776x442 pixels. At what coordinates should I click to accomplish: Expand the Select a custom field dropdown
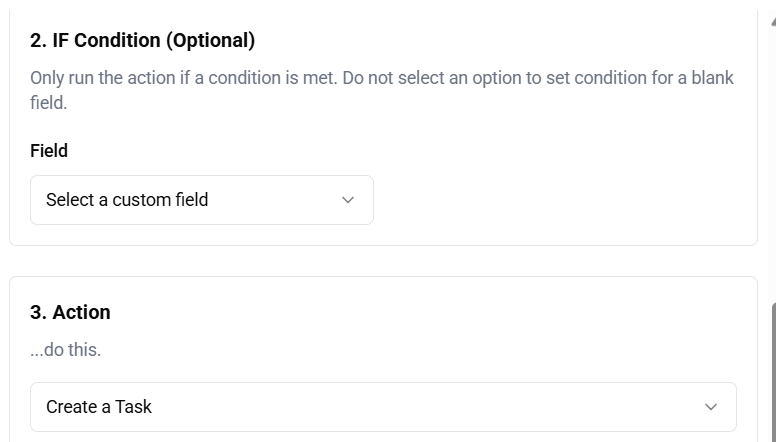[x=202, y=200]
